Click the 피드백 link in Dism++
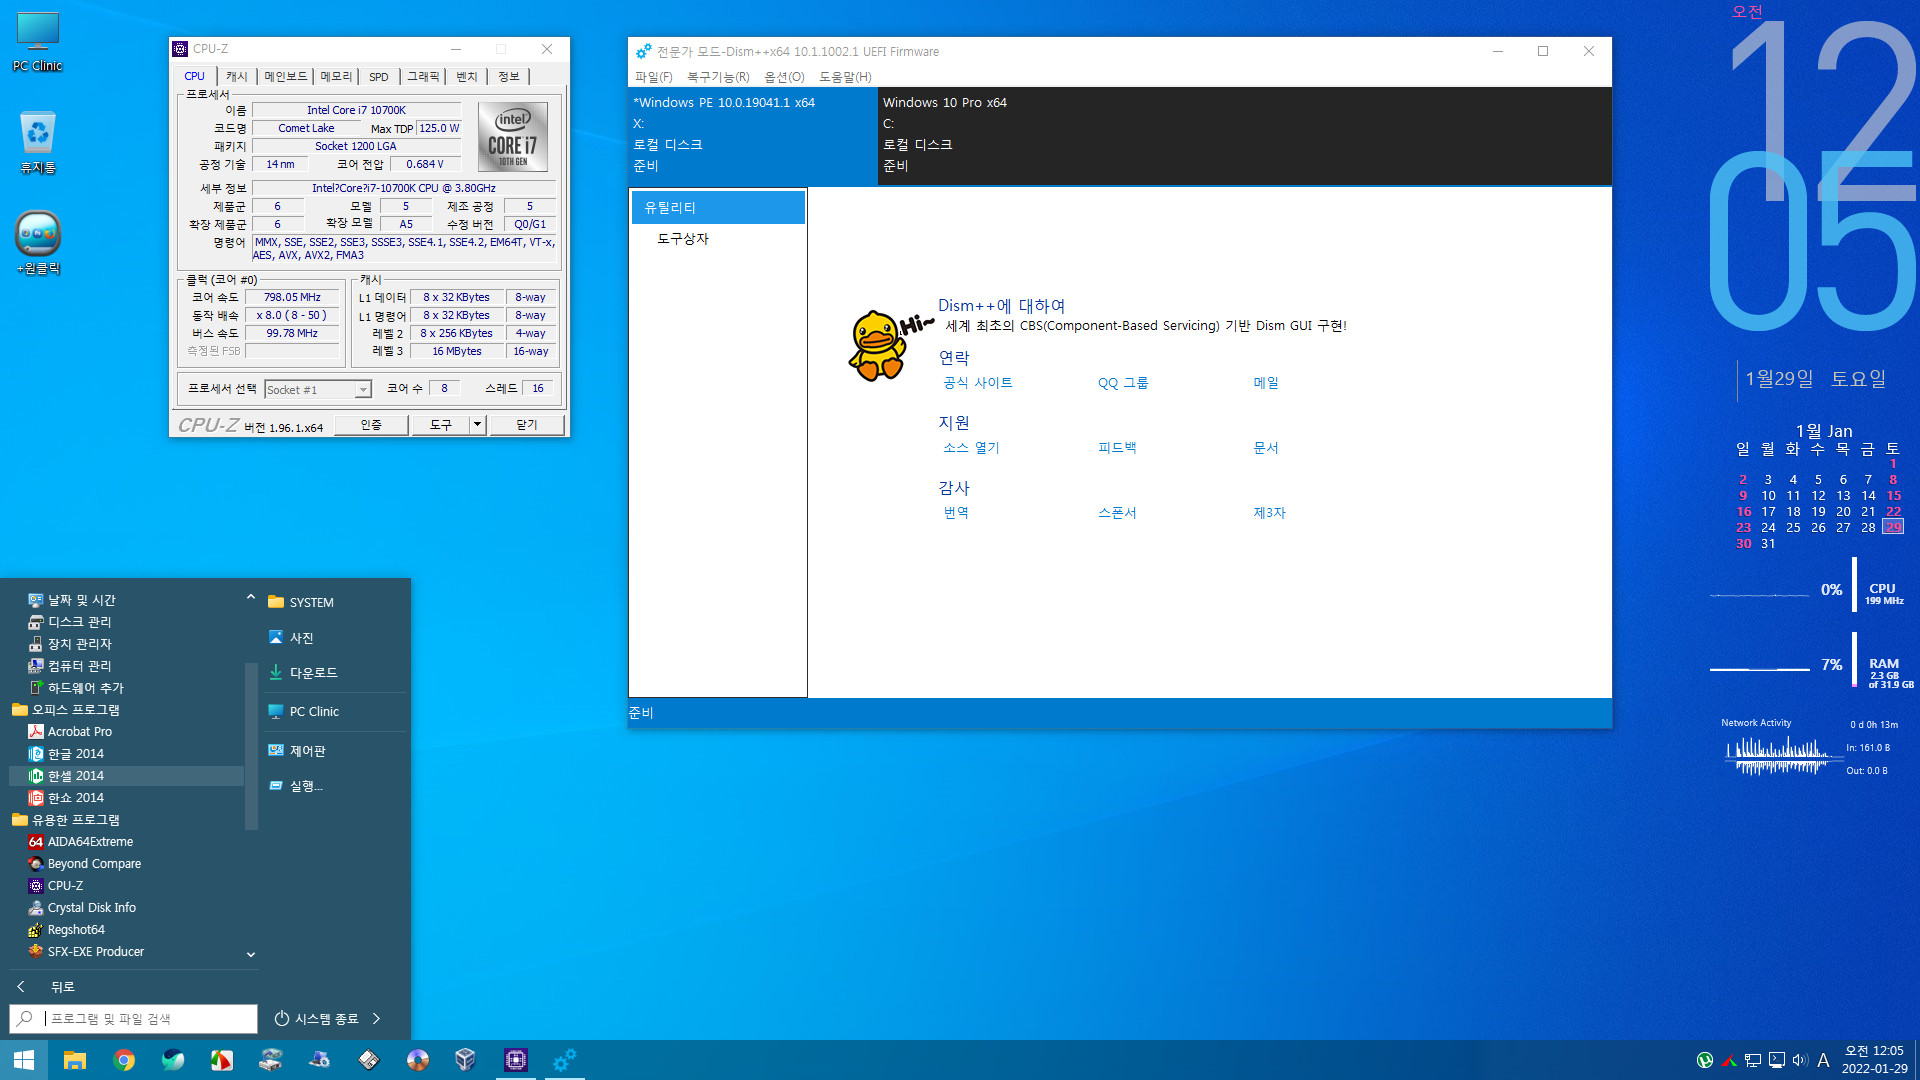Viewport: 1920px width, 1080px height. click(x=1117, y=448)
